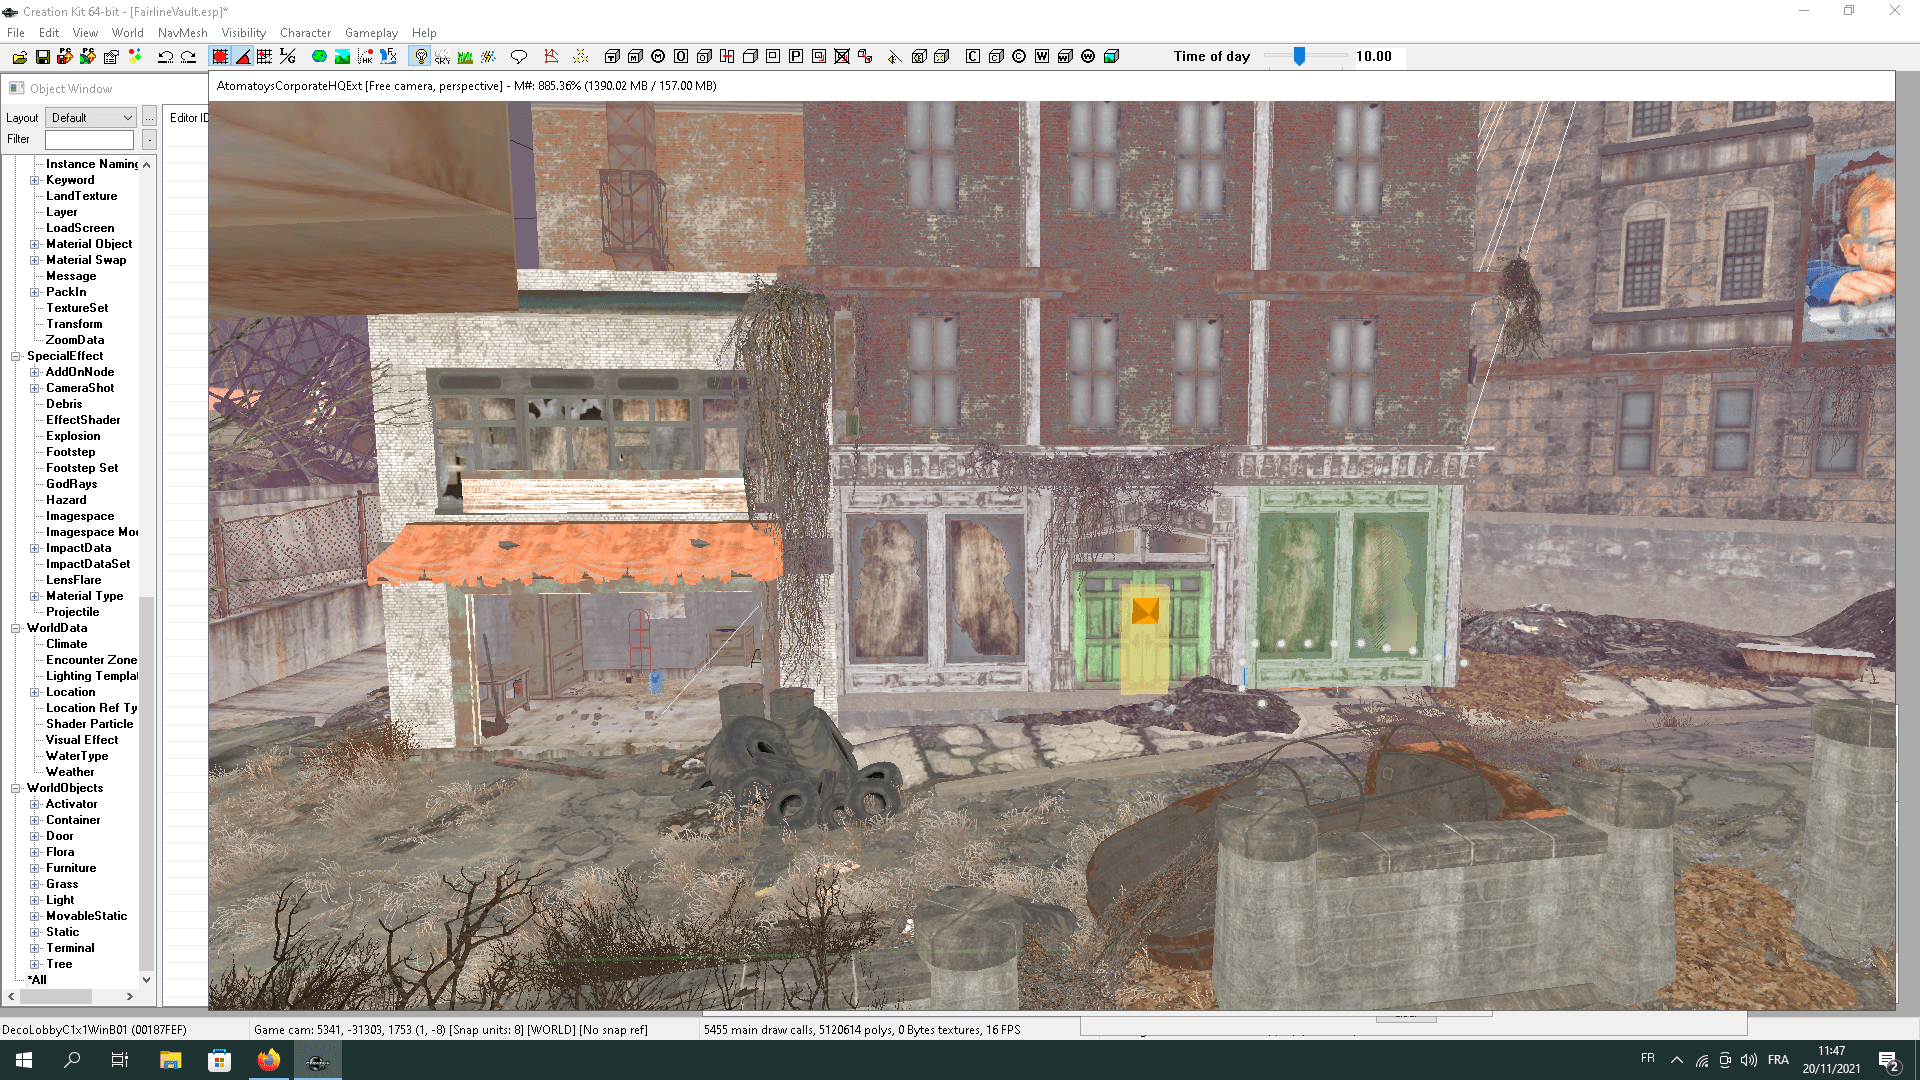The image size is (1920, 1080).
Task: Open the Gameplay menu
Action: [371, 33]
